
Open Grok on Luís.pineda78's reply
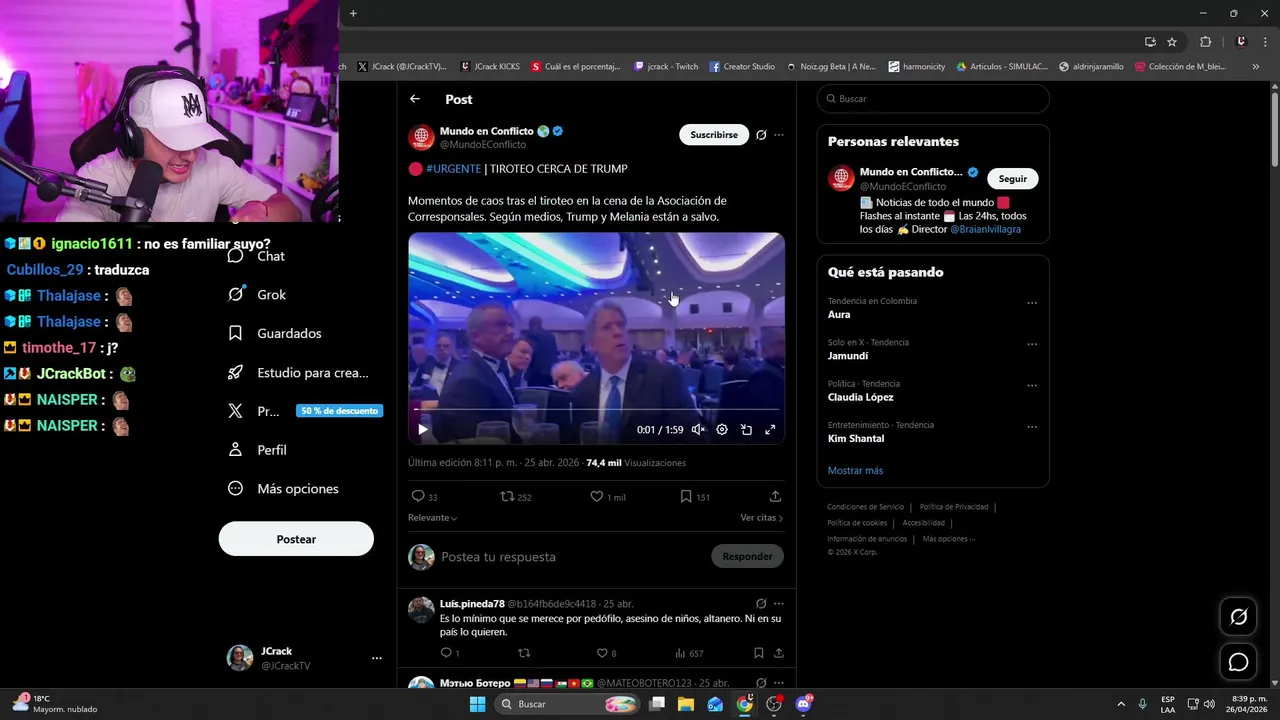tap(761, 604)
